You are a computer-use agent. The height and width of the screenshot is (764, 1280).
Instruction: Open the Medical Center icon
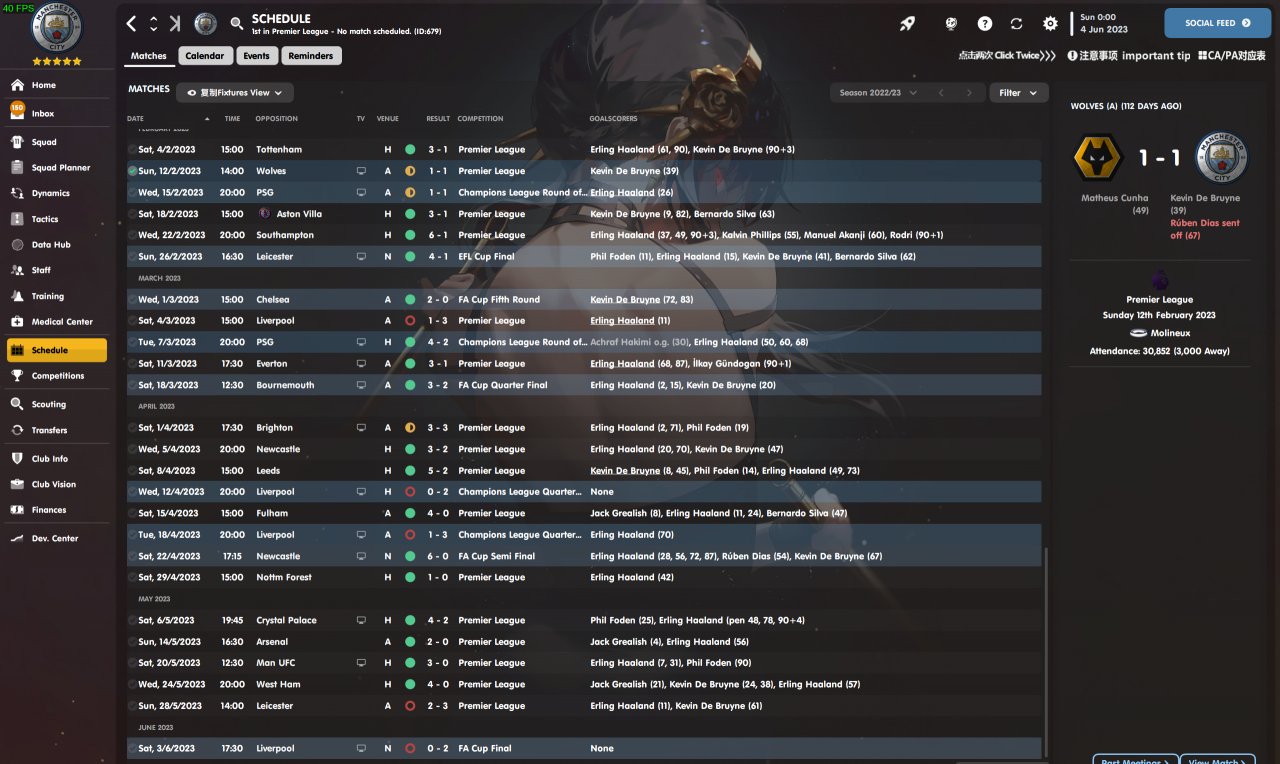click(x=17, y=322)
